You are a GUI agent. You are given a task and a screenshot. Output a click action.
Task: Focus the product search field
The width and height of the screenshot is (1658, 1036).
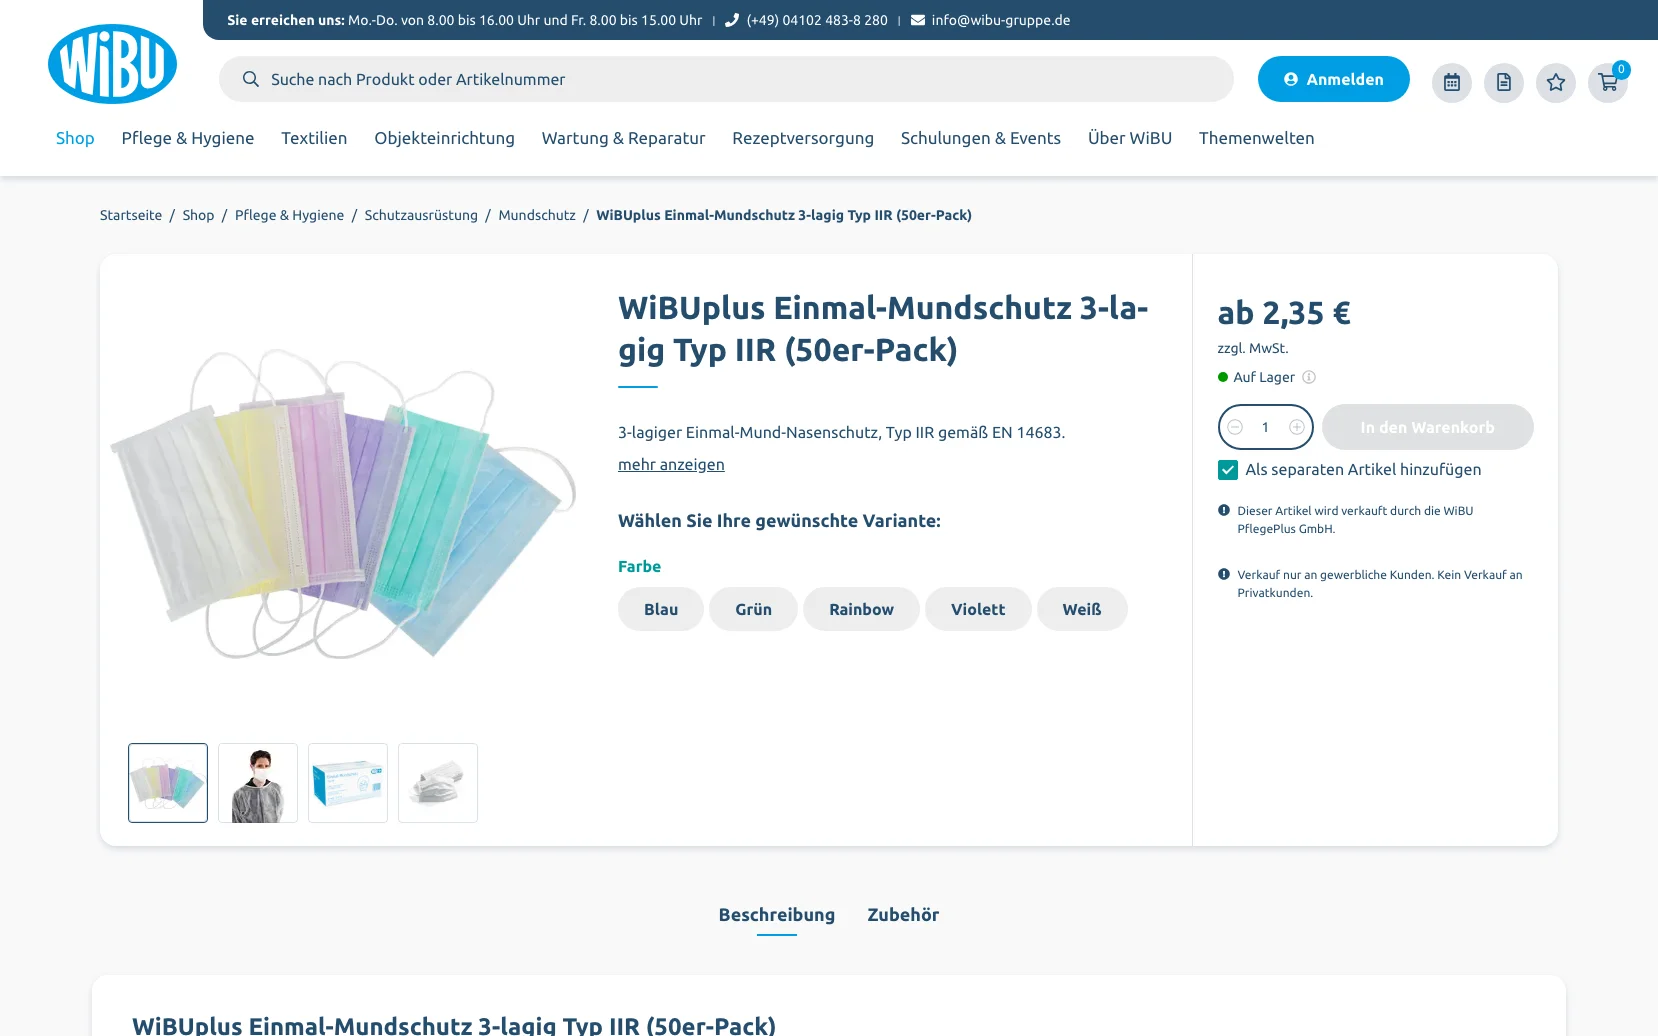(726, 79)
